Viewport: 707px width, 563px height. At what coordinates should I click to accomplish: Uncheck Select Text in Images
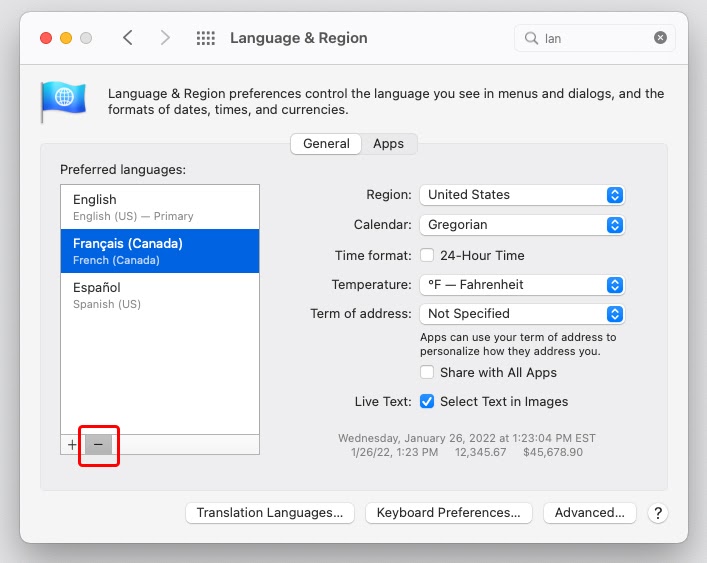coord(427,401)
